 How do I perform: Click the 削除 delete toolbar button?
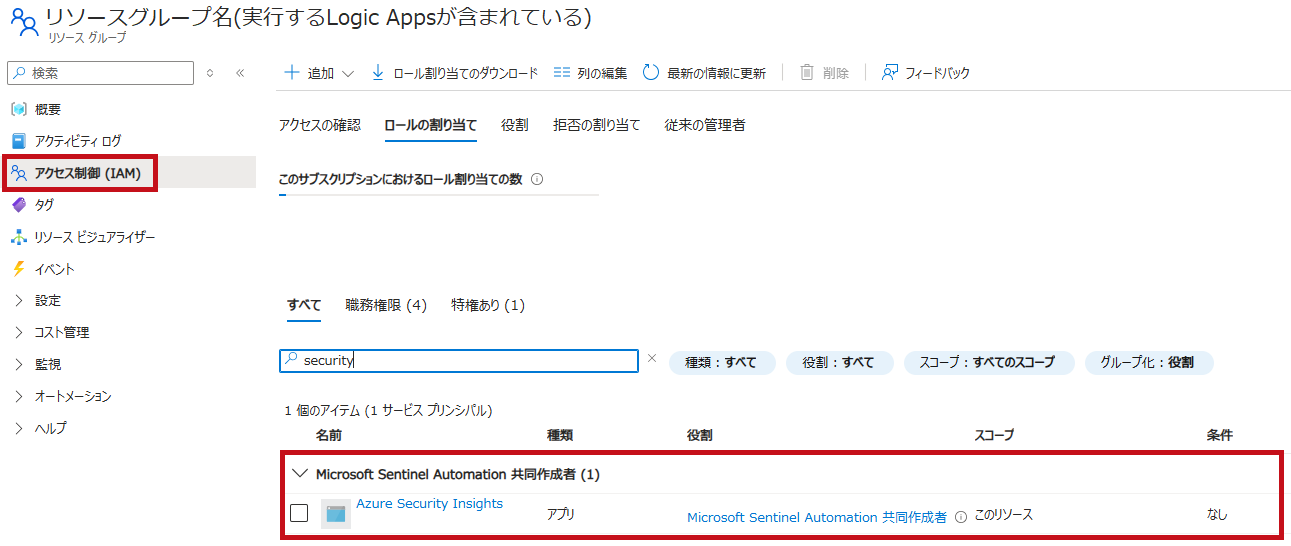click(x=824, y=73)
